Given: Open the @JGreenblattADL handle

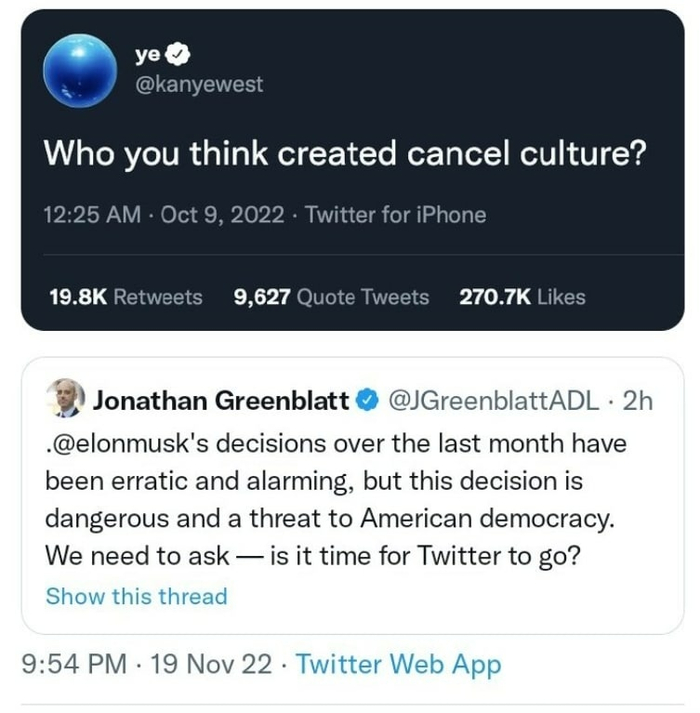Looking at the screenshot, I should point(494,402).
